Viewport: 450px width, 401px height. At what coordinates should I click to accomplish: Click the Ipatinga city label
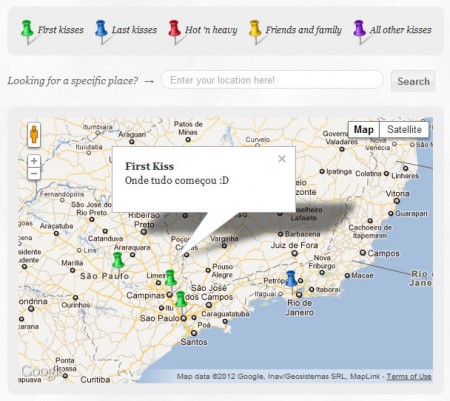[x=339, y=172]
